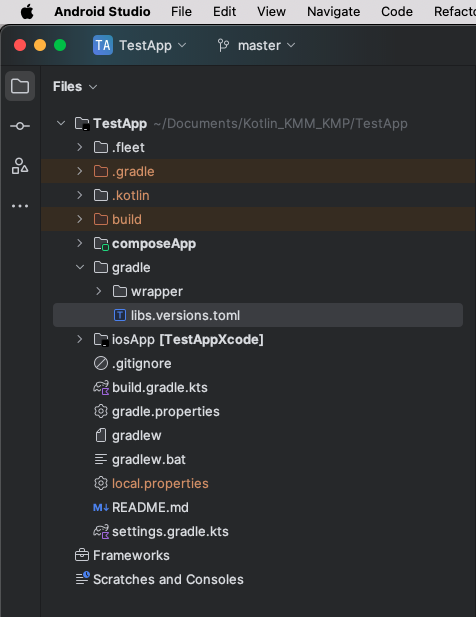
Task: Expand the iosApp module
Action: click(79, 339)
